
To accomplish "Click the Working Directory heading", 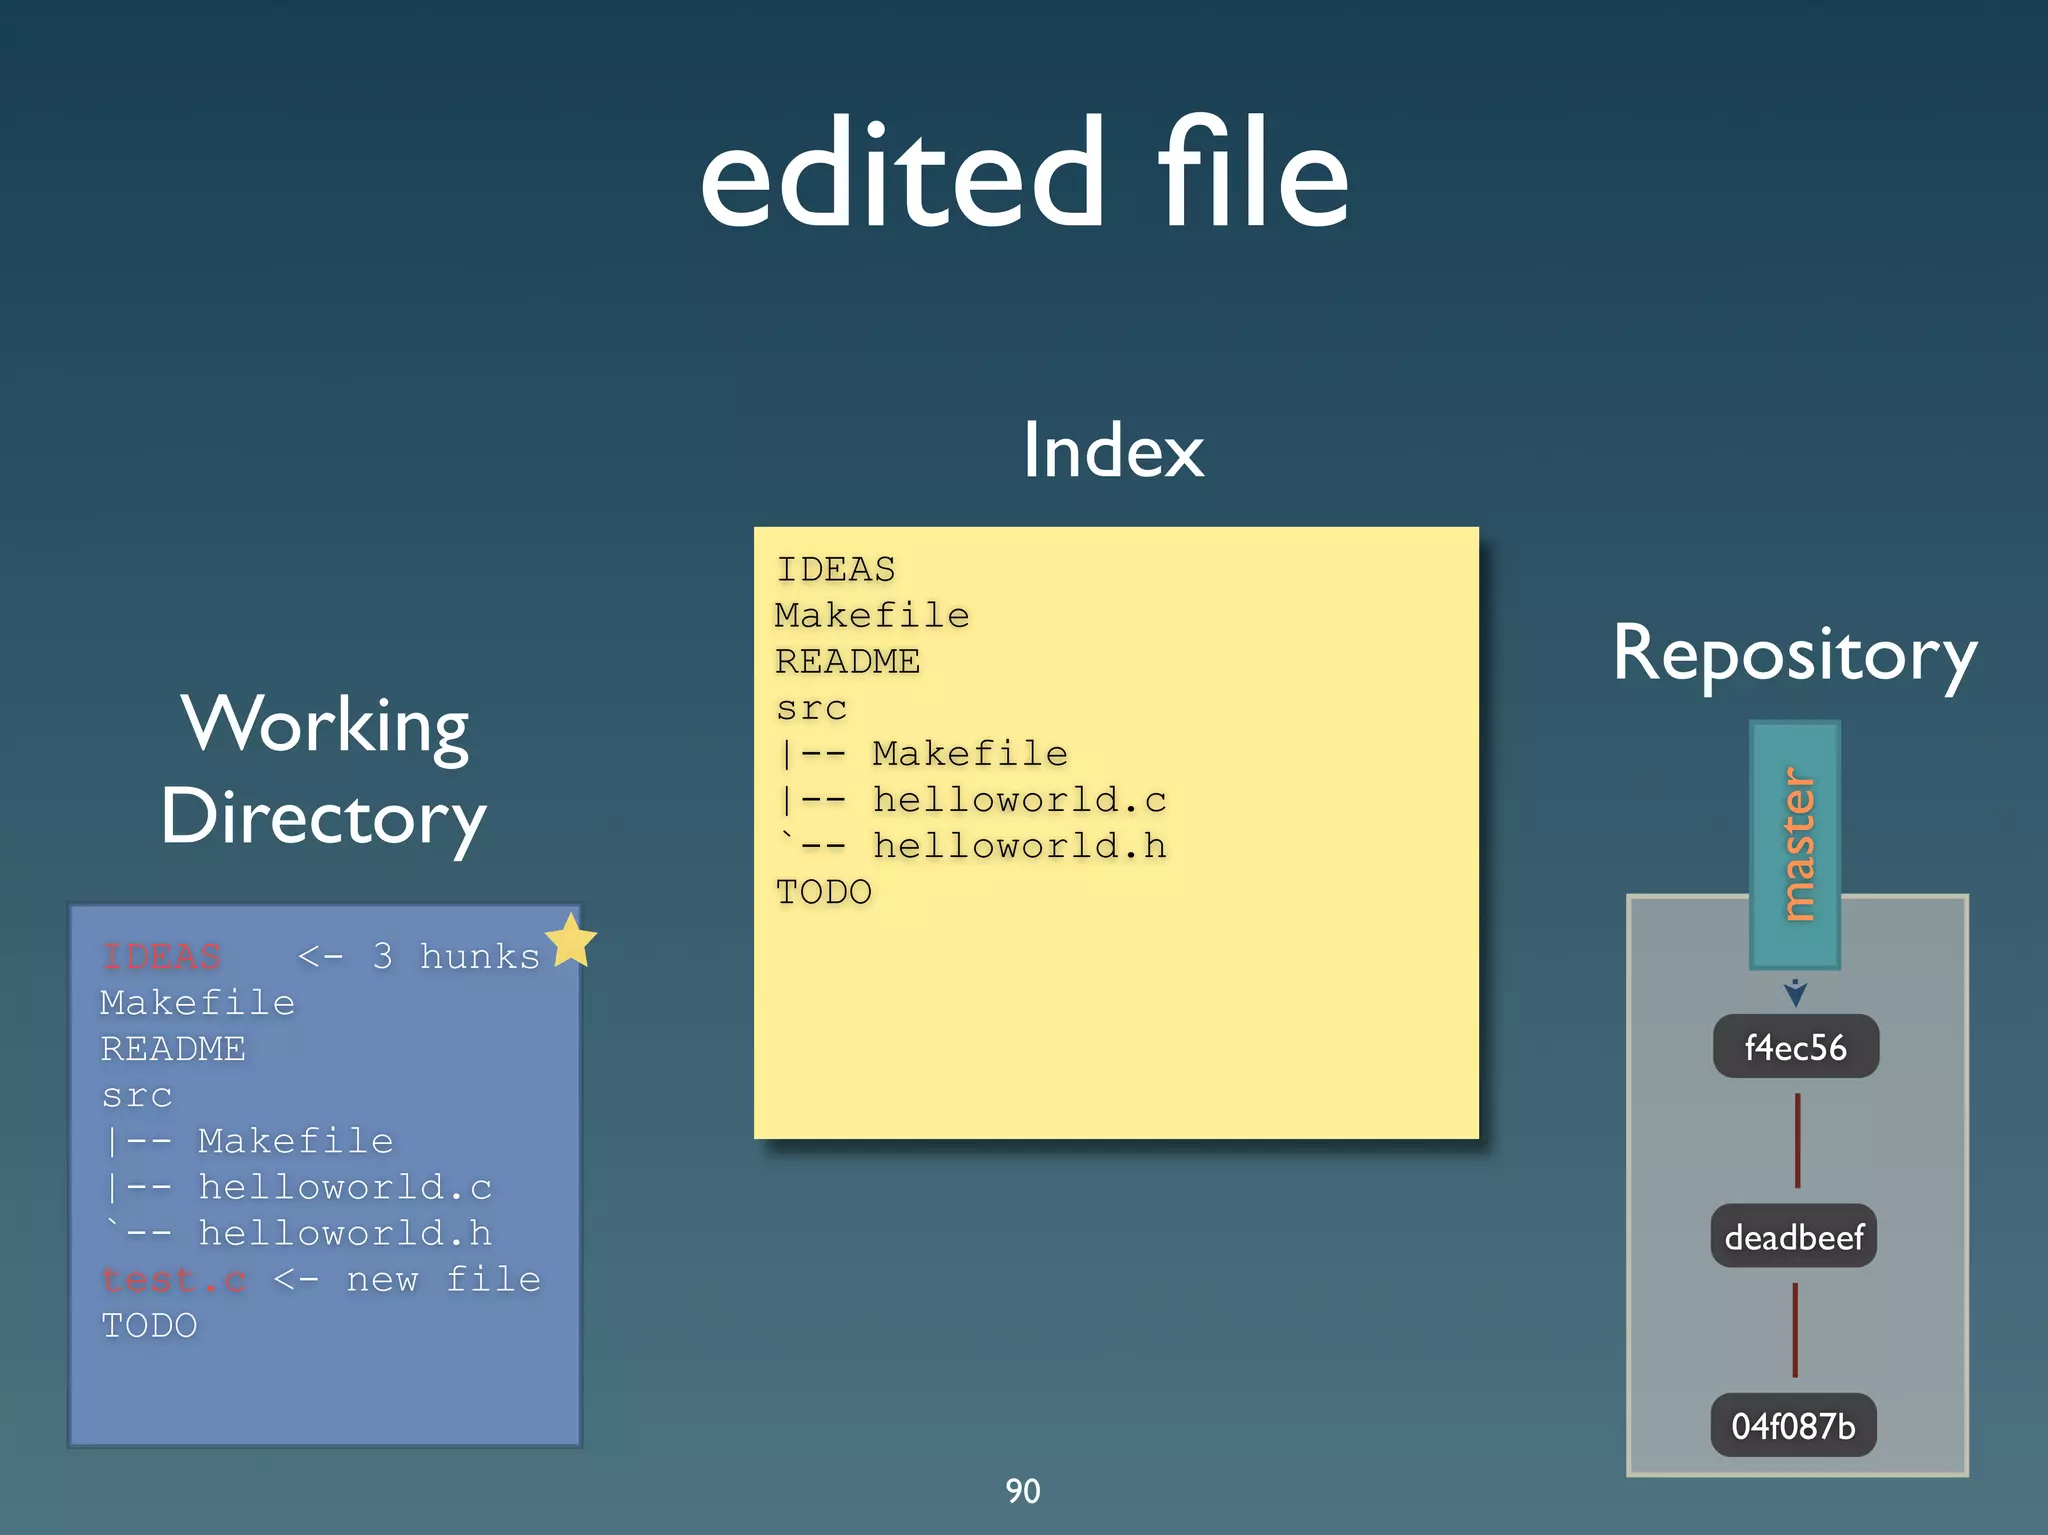I will [325, 770].
